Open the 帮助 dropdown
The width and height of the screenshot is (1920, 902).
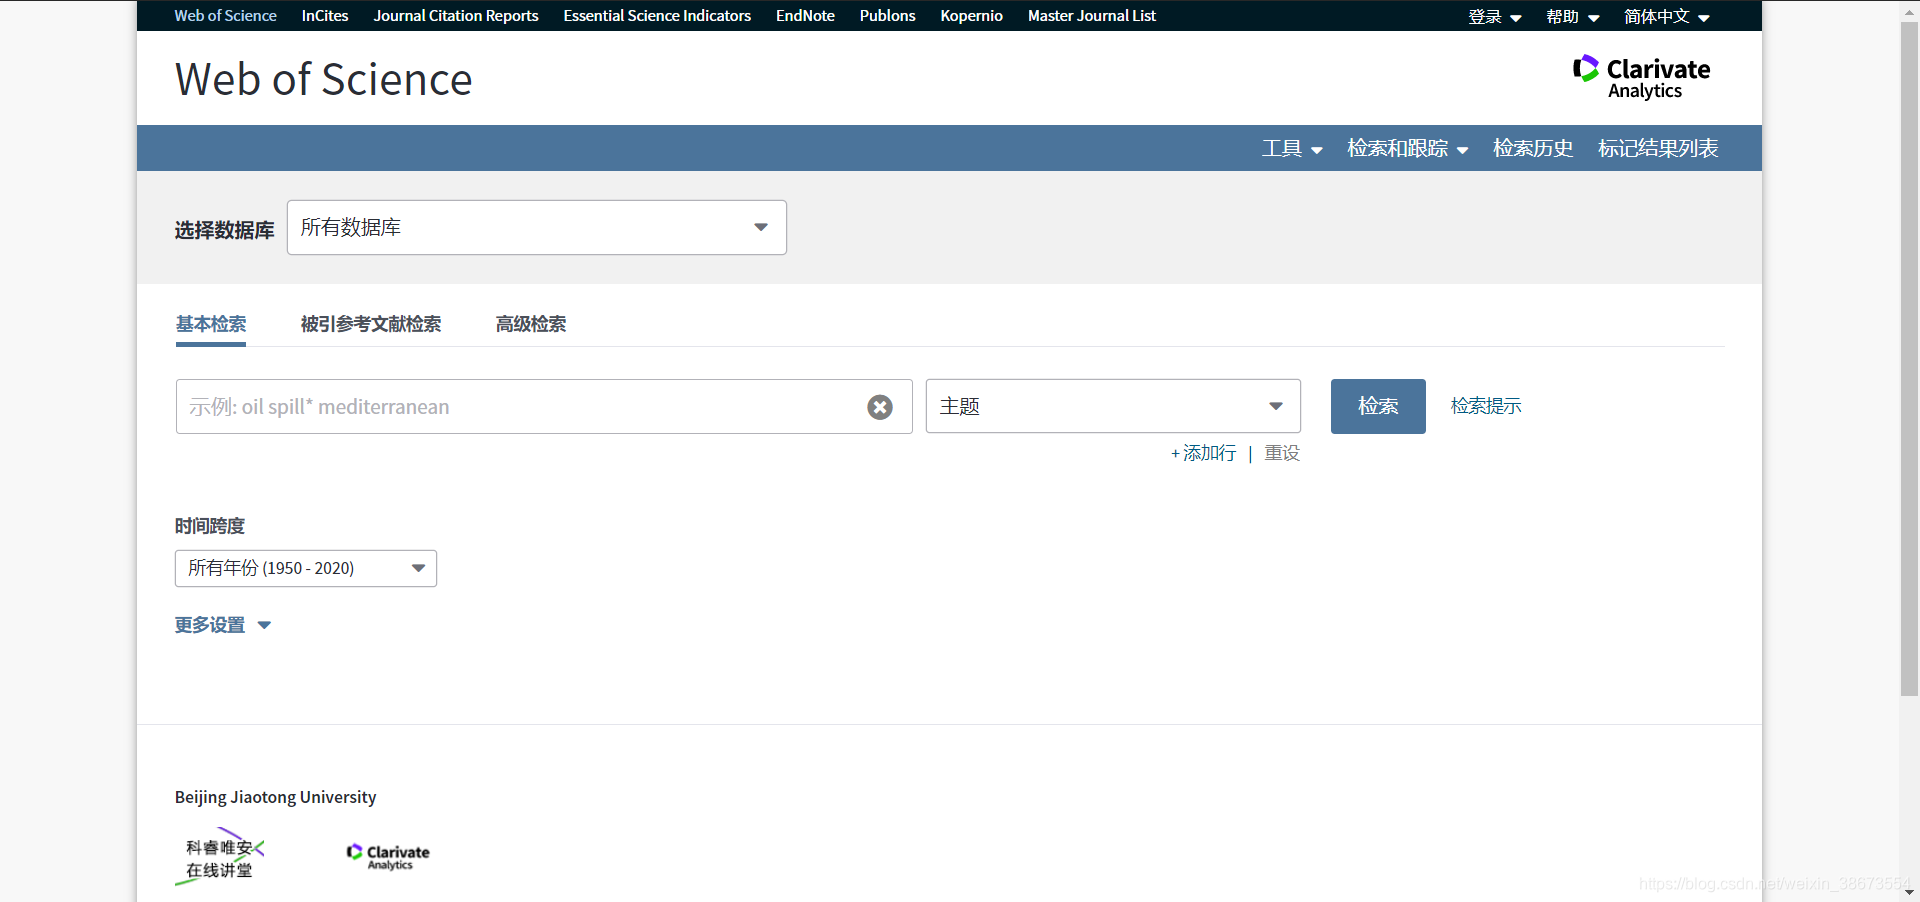pos(1573,17)
